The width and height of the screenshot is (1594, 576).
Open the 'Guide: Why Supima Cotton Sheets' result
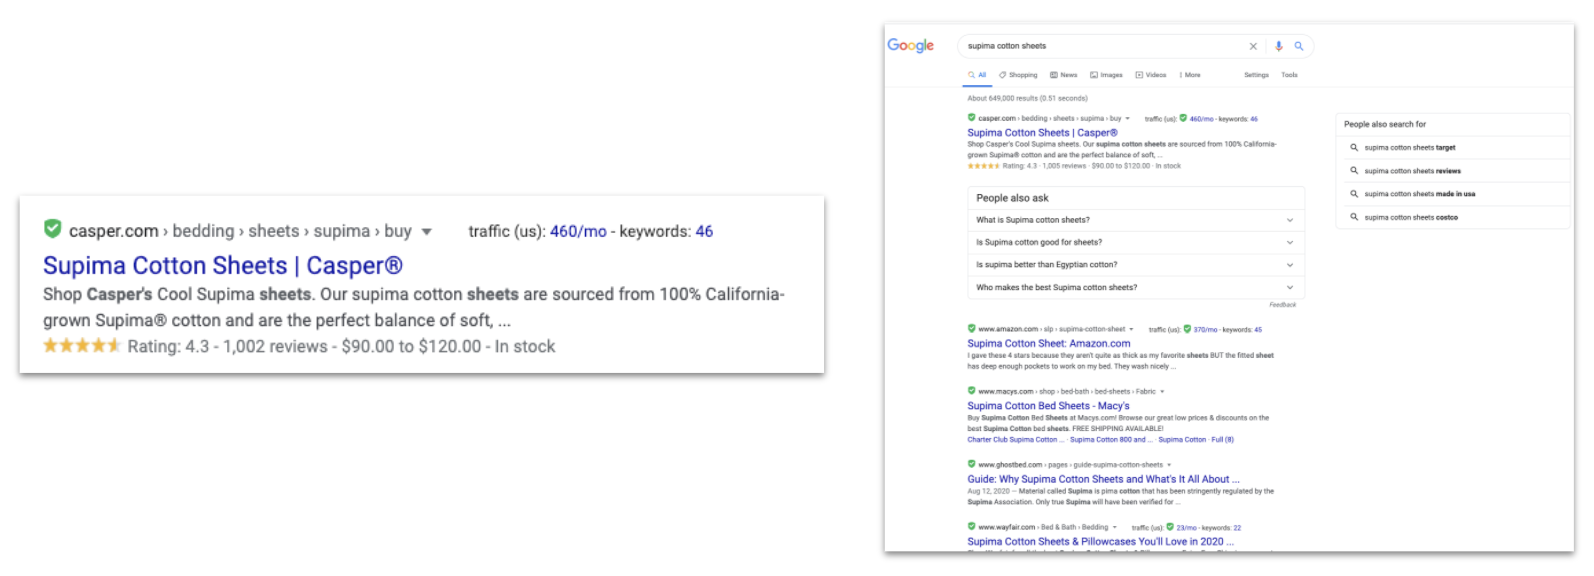[1103, 479]
